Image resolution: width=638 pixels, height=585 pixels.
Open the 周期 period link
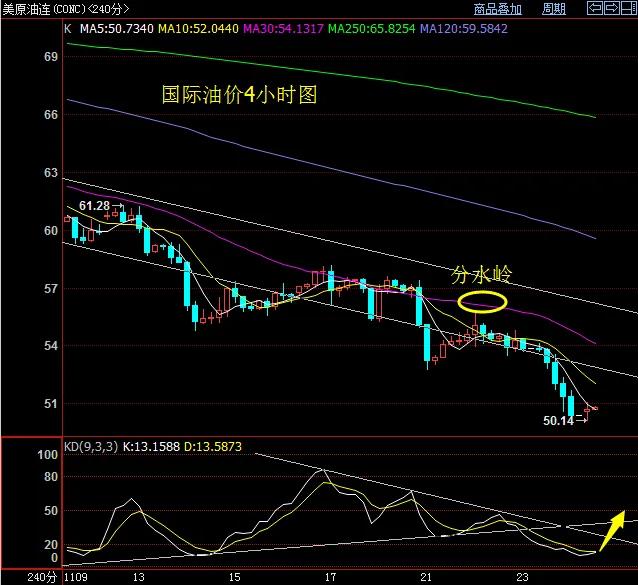click(554, 9)
